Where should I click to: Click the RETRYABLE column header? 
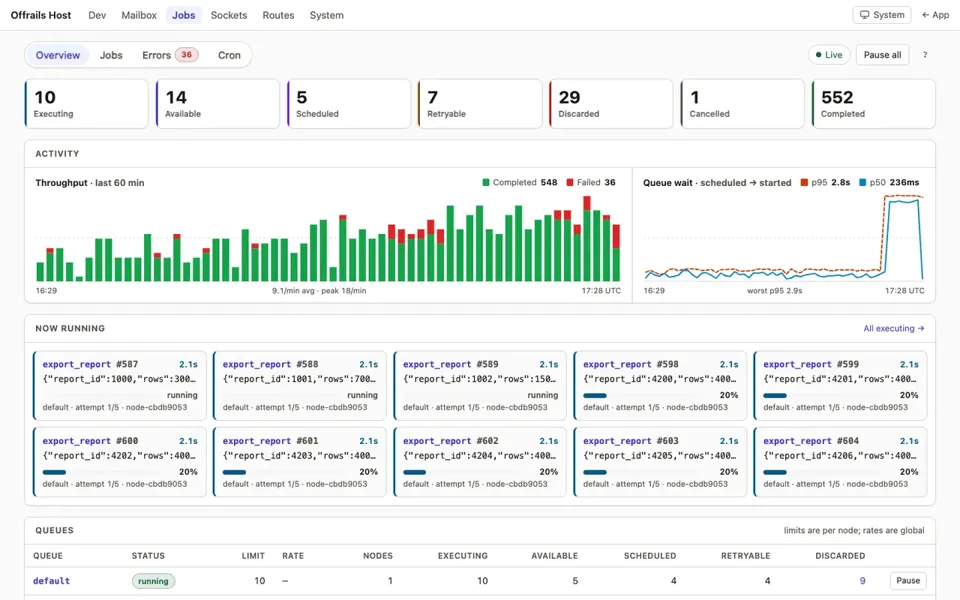[x=746, y=556]
